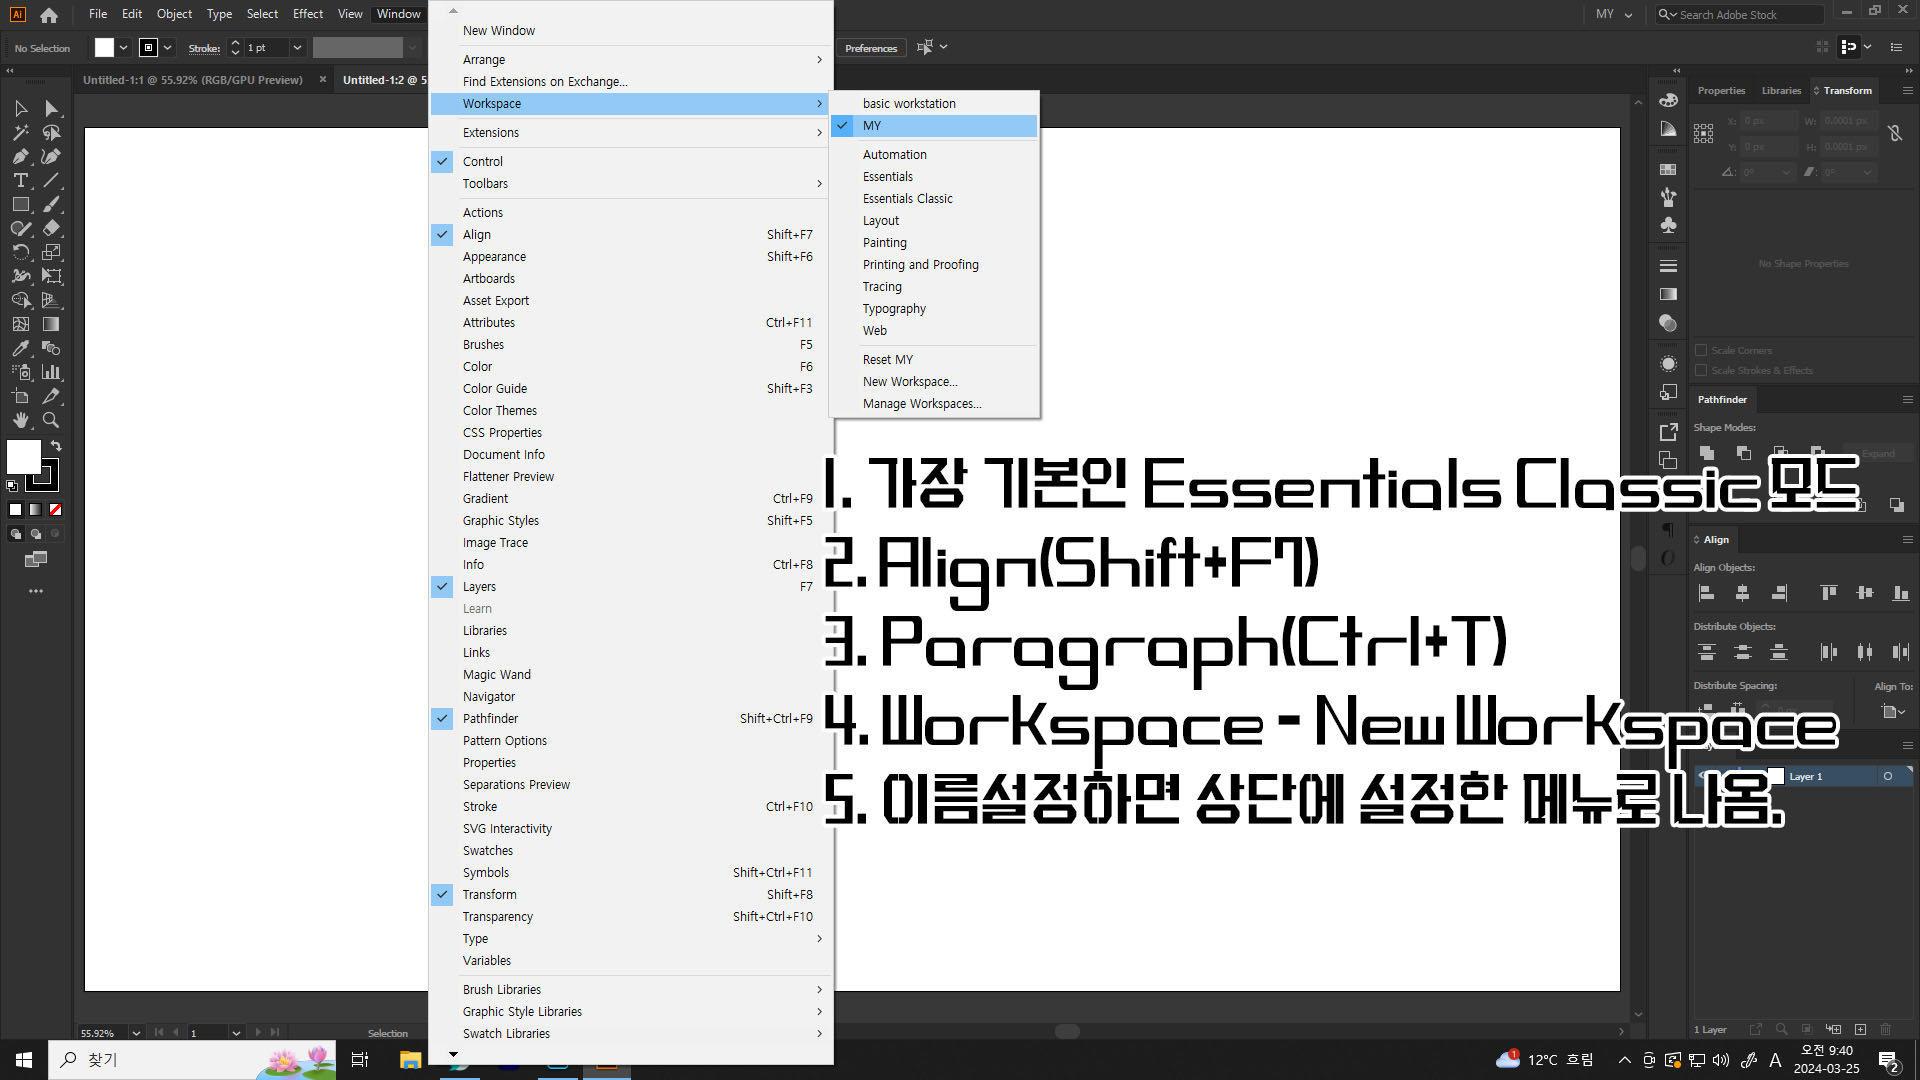Click the Preferences button
Screen dimensions: 1920x1080
point(870,48)
